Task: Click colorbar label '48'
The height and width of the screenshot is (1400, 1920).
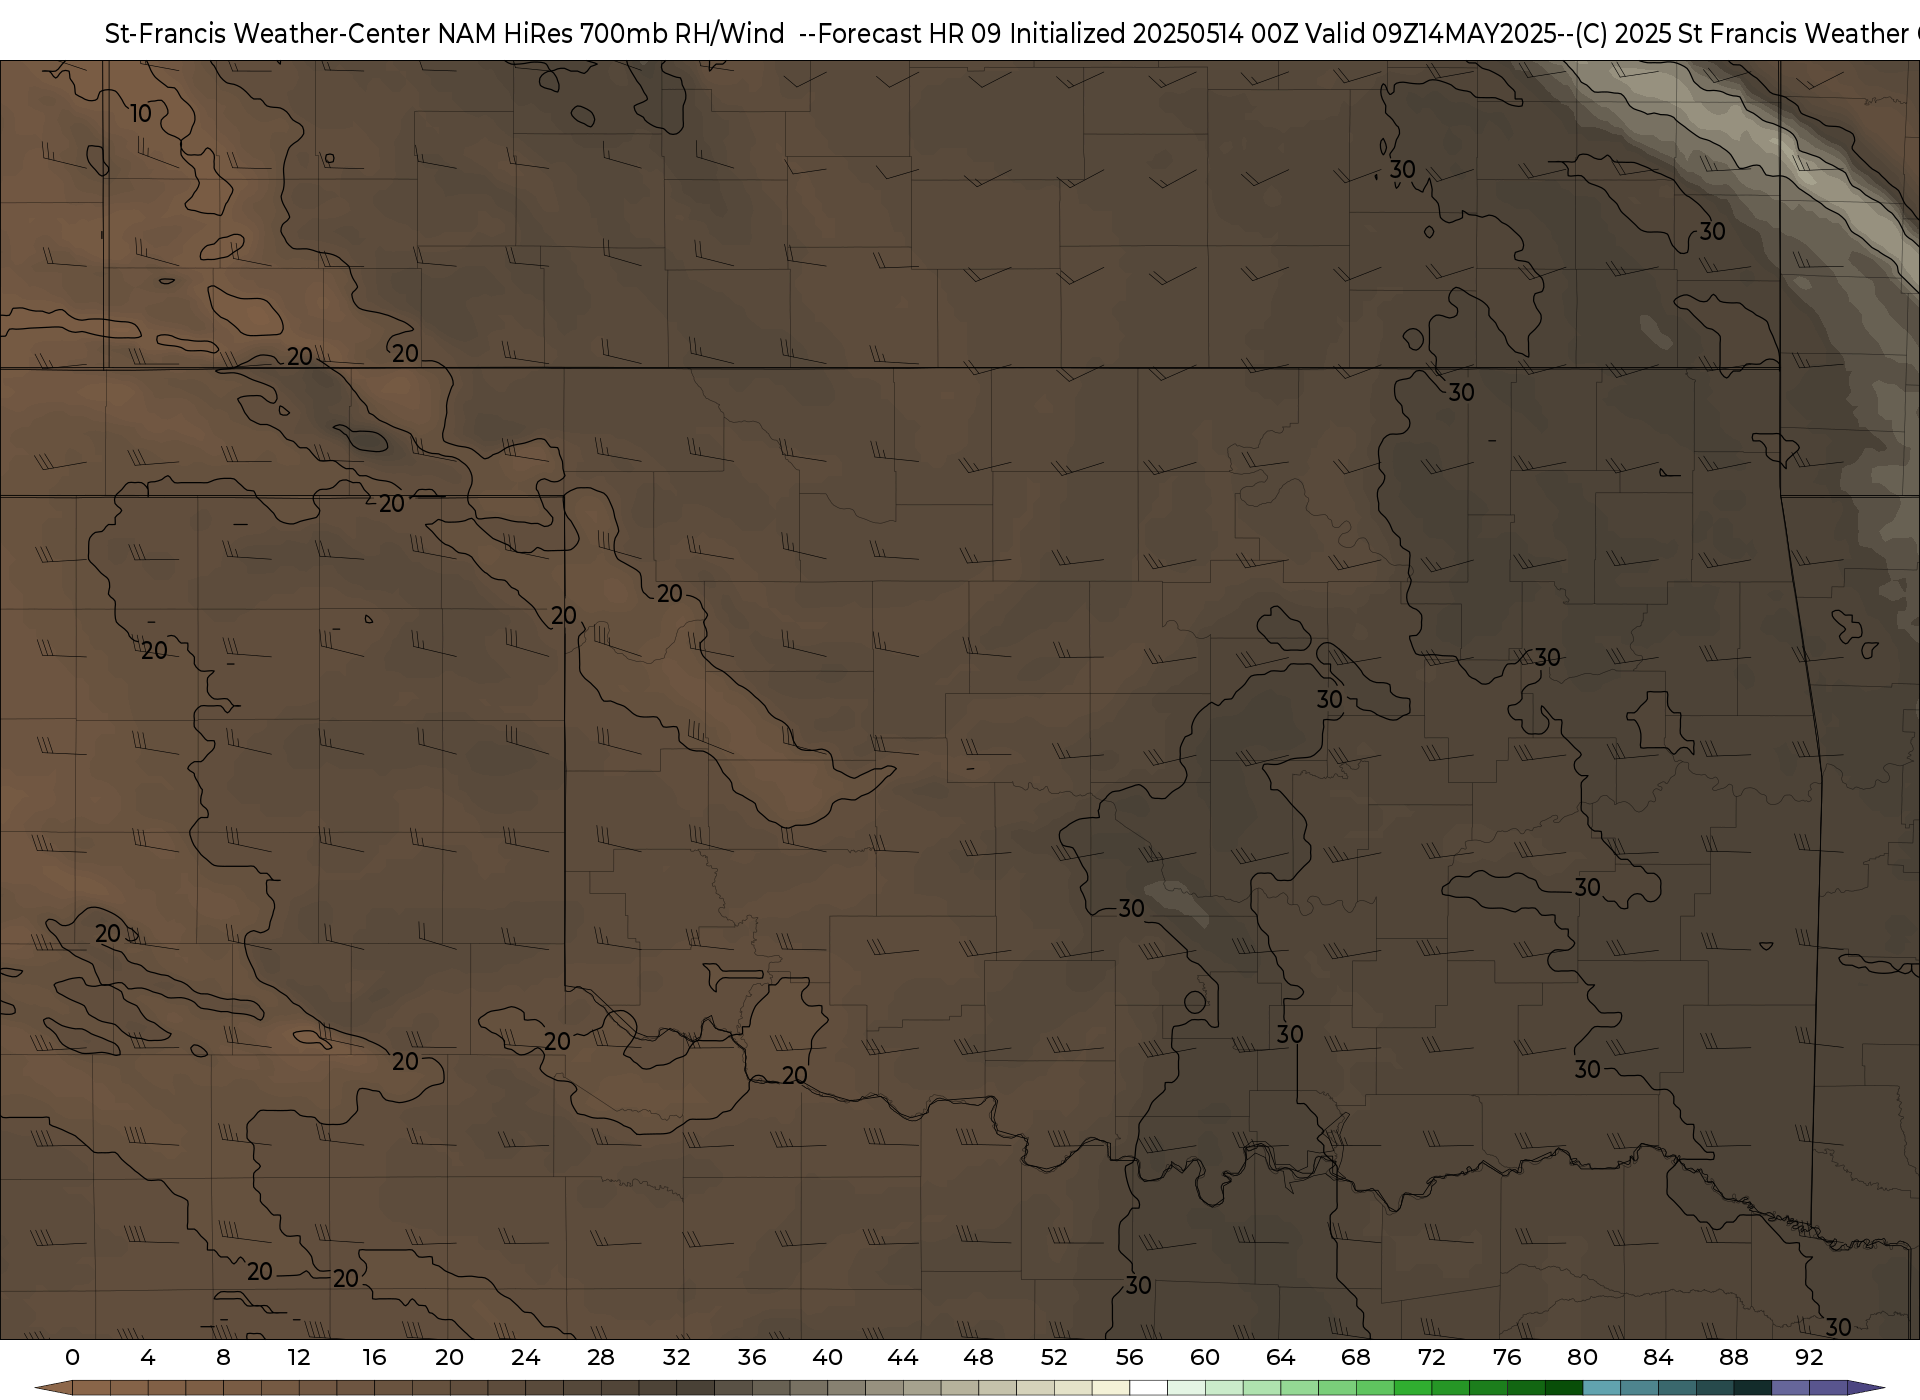Action: [x=978, y=1358]
